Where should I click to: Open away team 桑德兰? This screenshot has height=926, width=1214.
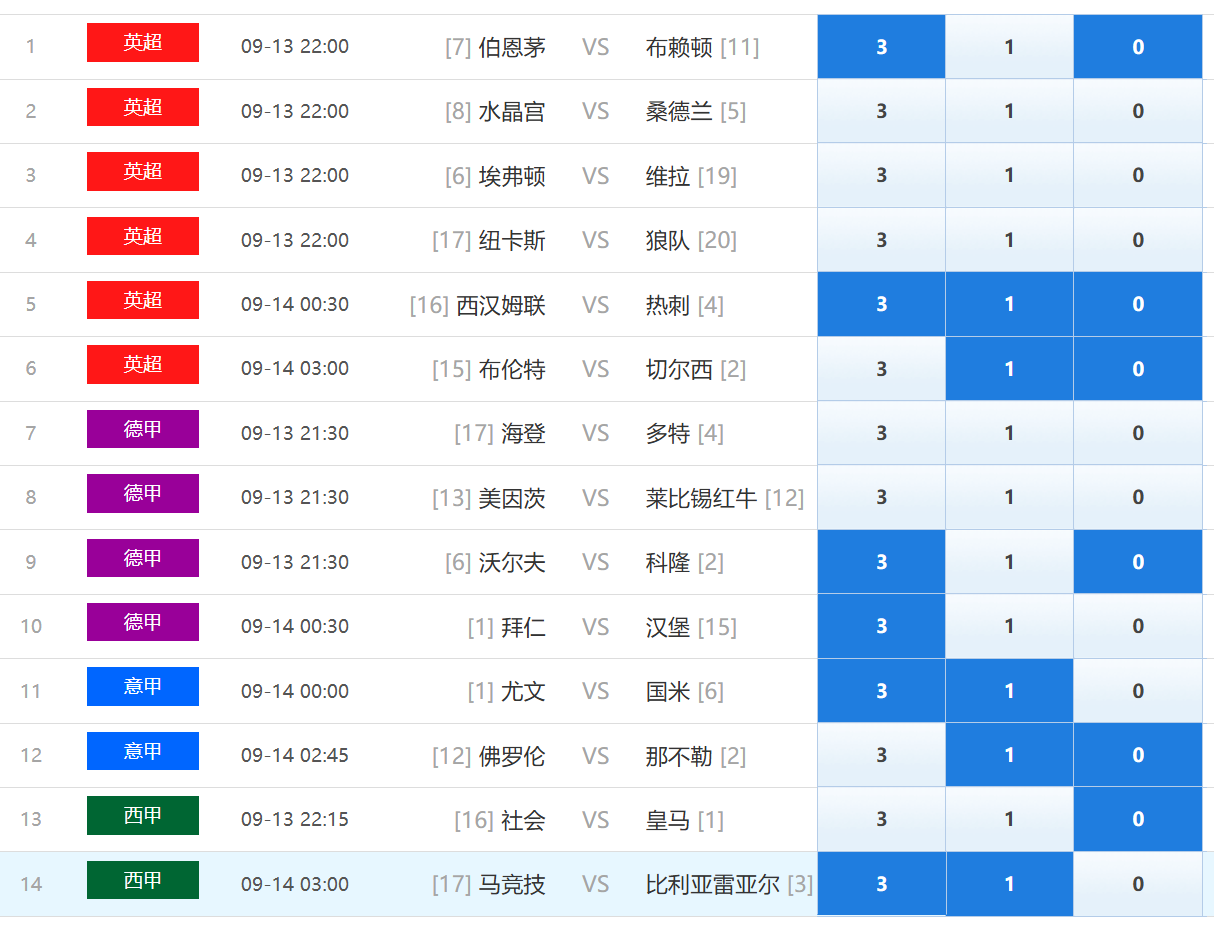click(679, 111)
